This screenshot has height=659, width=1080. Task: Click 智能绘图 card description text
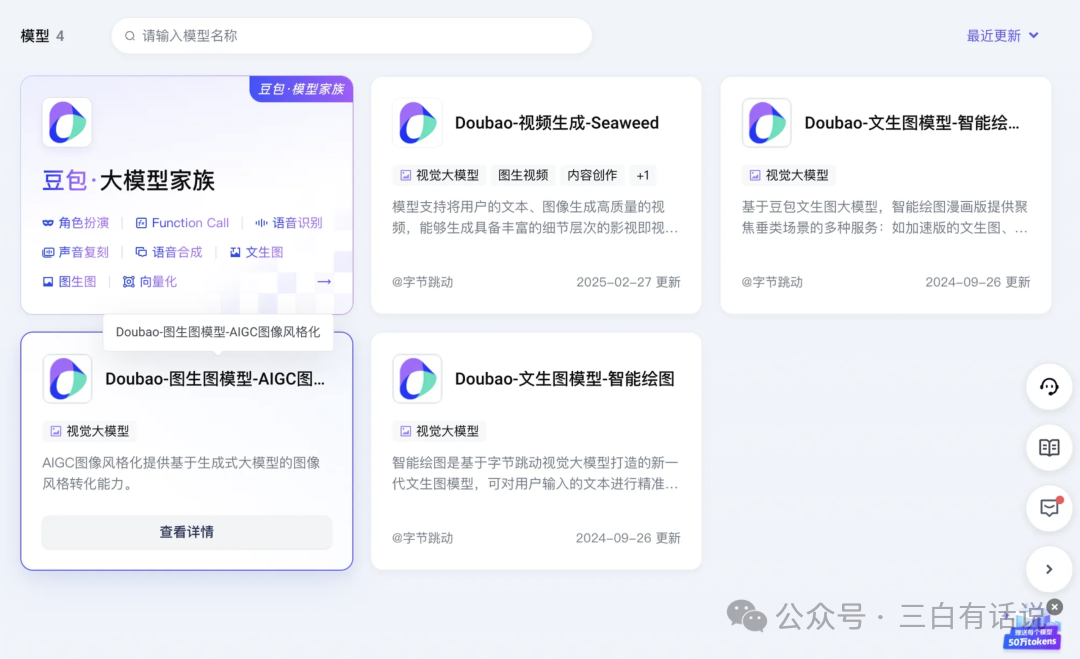coord(535,473)
